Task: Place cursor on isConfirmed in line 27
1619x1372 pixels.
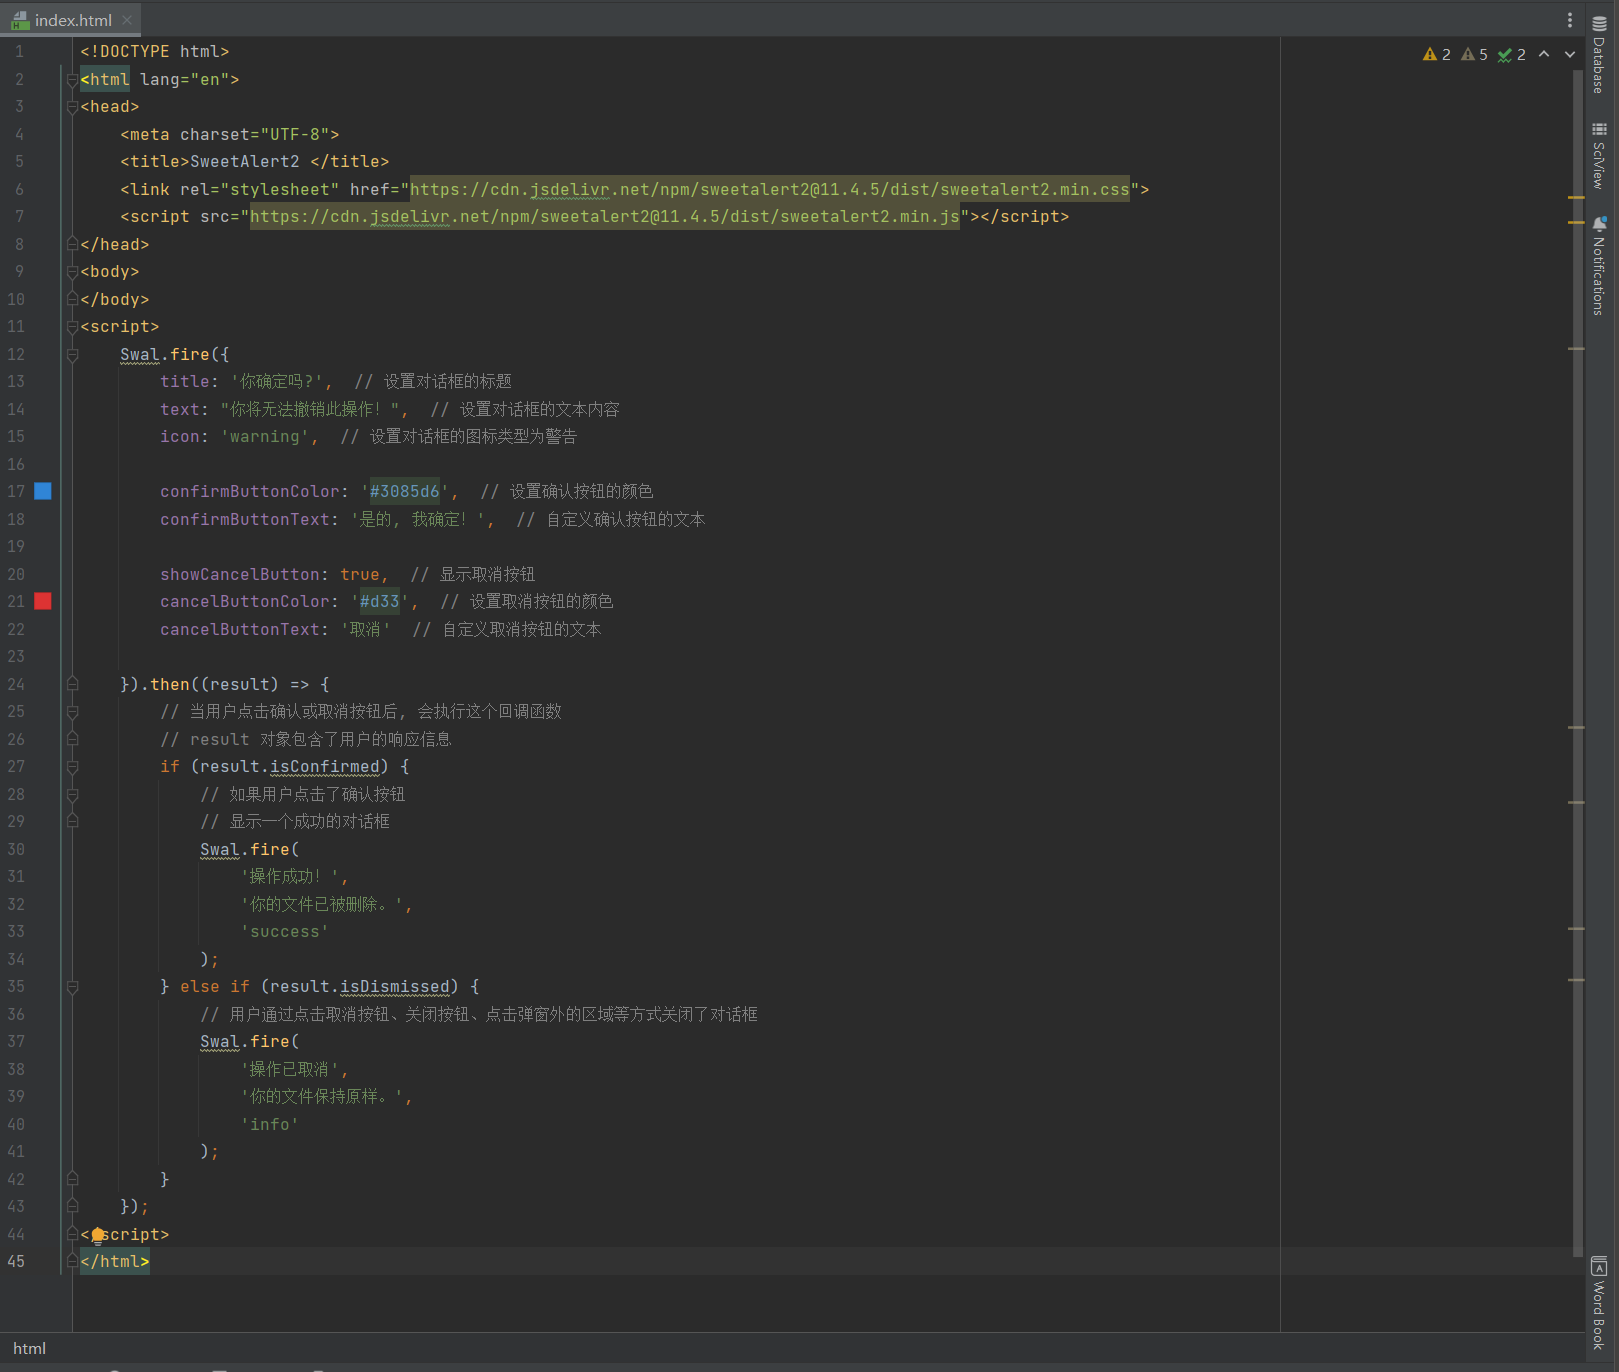Action: coord(325,766)
